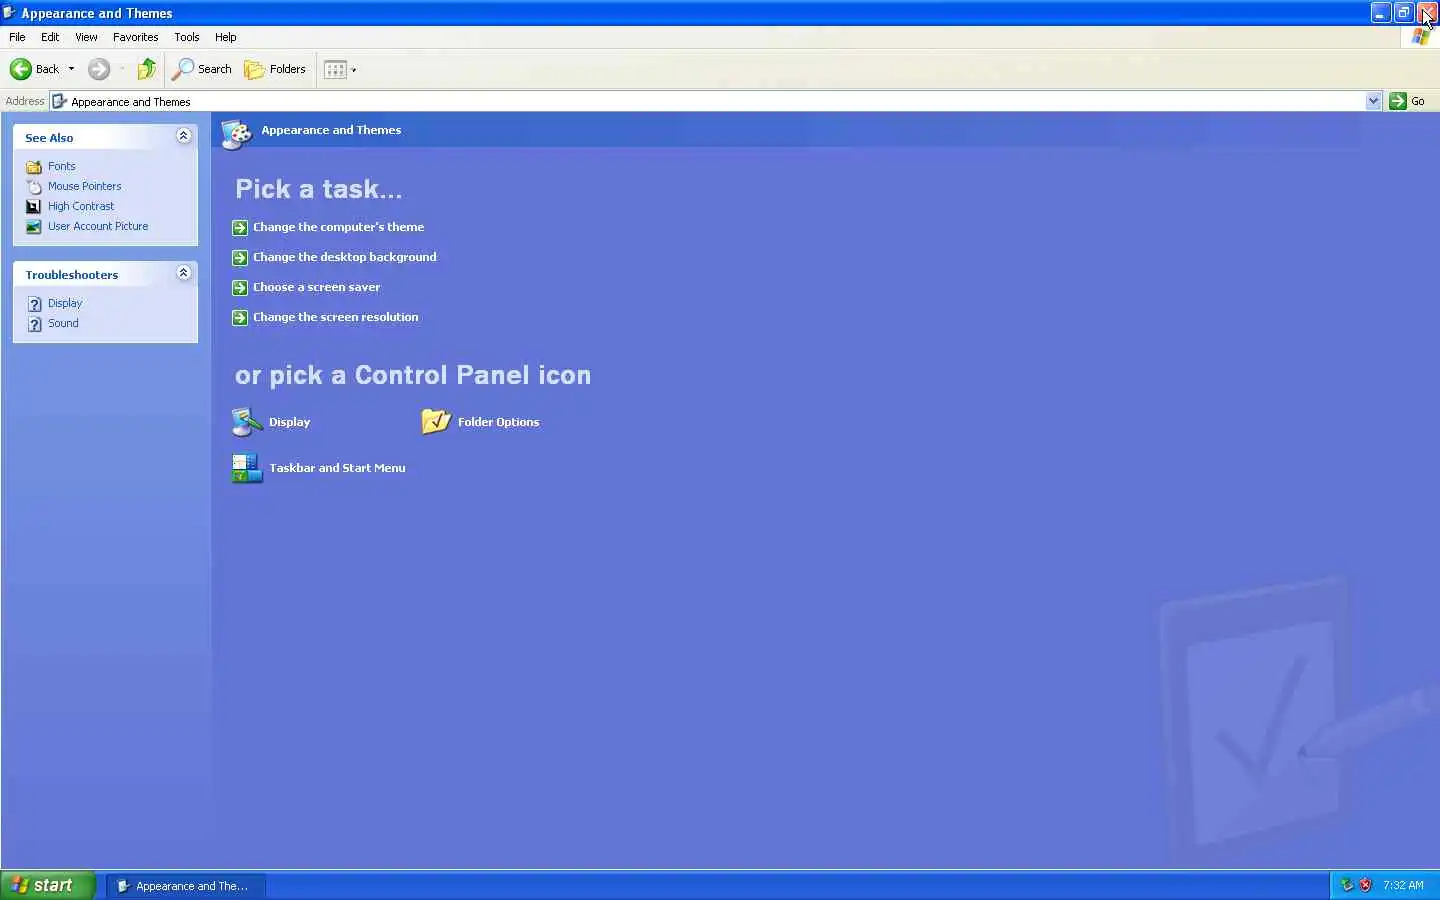Collapse the See Also panel
This screenshot has height=900, width=1440.
coord(183,136)
